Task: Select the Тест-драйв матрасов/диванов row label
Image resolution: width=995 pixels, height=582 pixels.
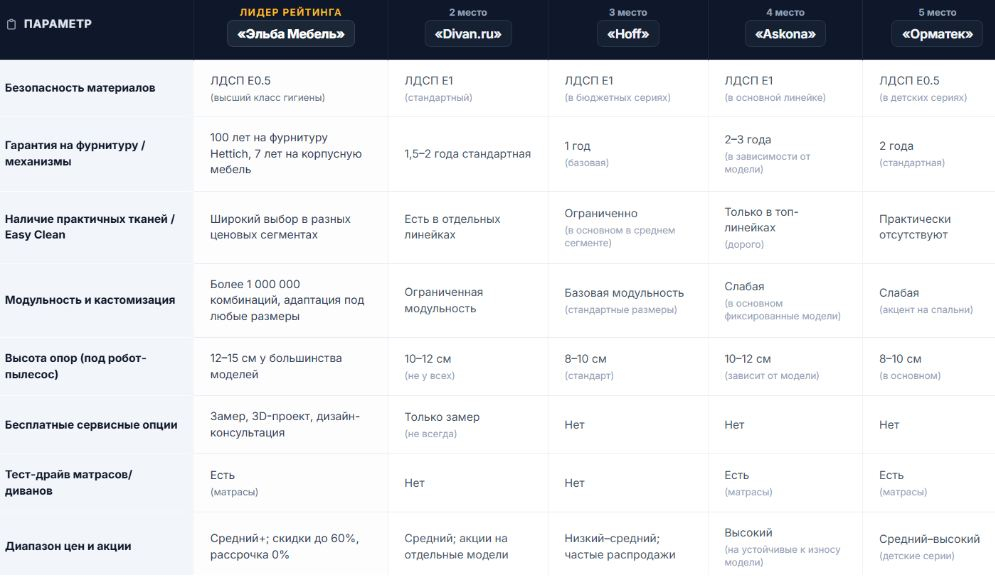Action: tap(69, 483)
